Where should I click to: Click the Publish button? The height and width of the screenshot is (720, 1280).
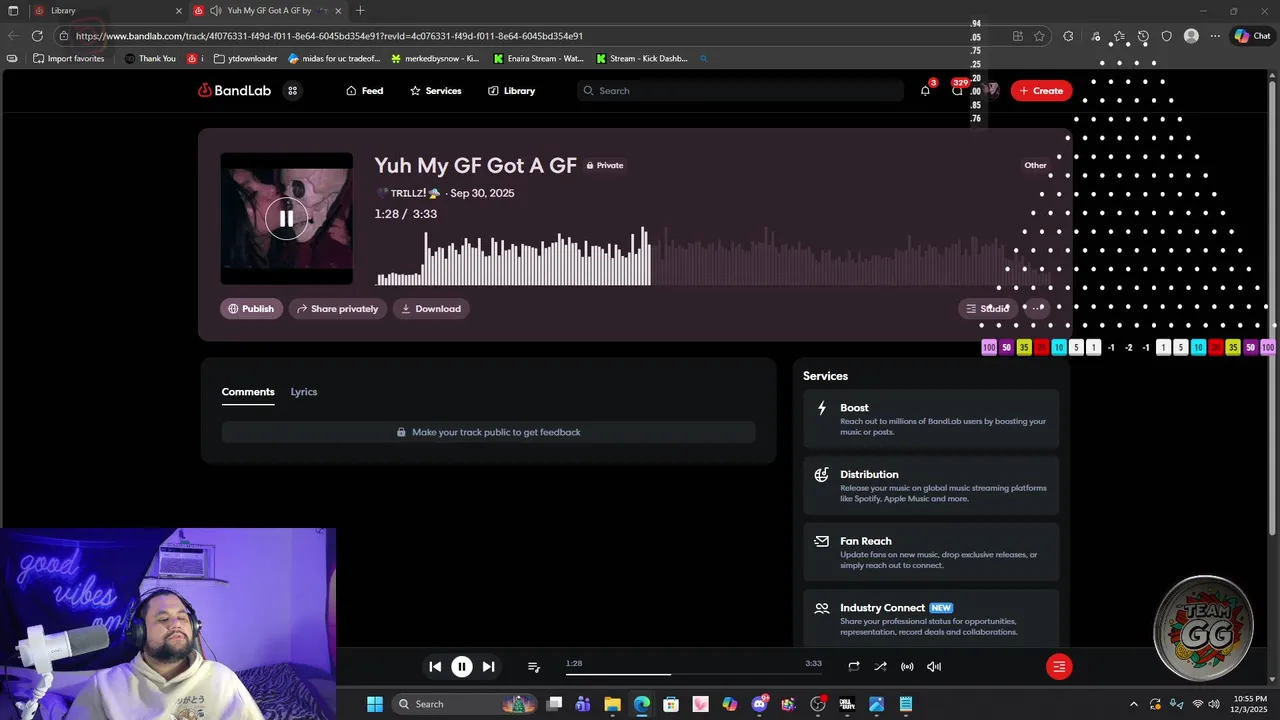point(251,309)
